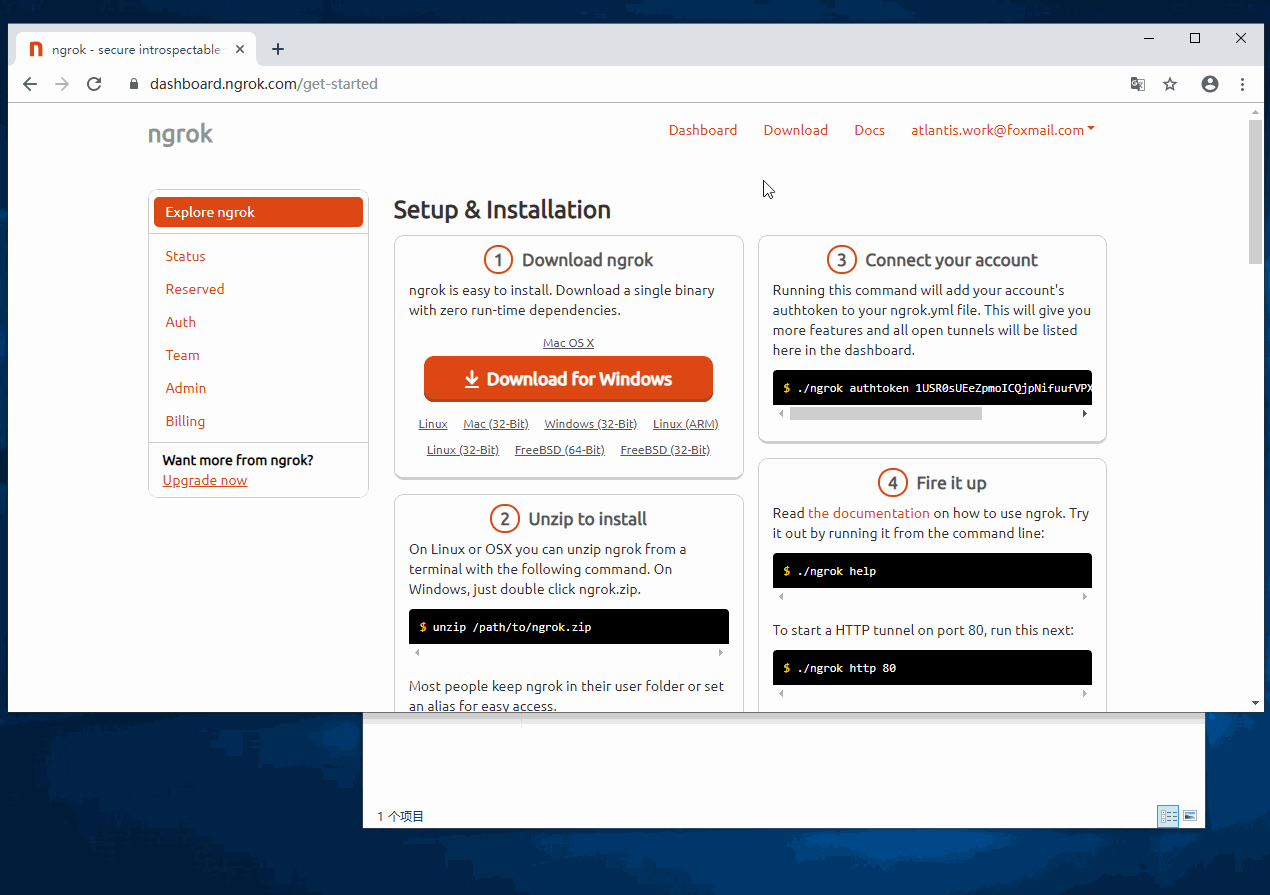This screenshot has height=895, width=1270.
Task: Click the padlock site info icon
Action: click(133, 84)
